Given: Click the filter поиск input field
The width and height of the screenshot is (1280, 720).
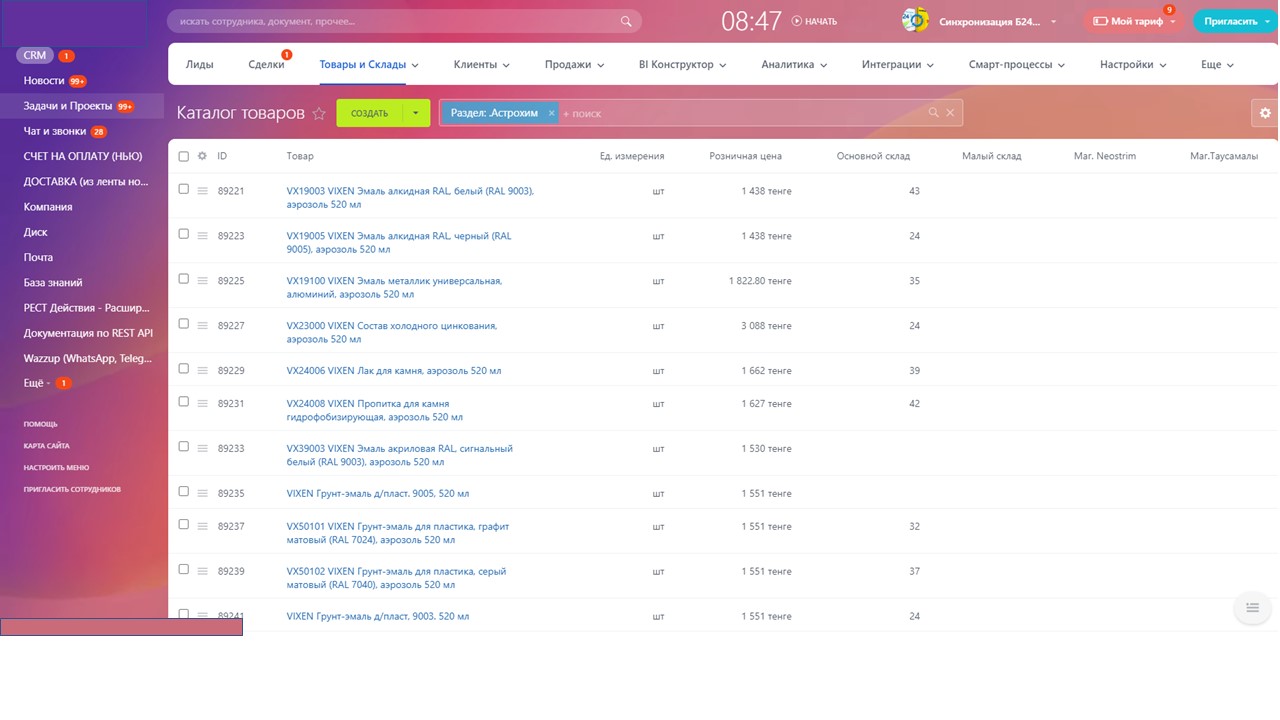Looking at the screenshot, I should [742, 113].
